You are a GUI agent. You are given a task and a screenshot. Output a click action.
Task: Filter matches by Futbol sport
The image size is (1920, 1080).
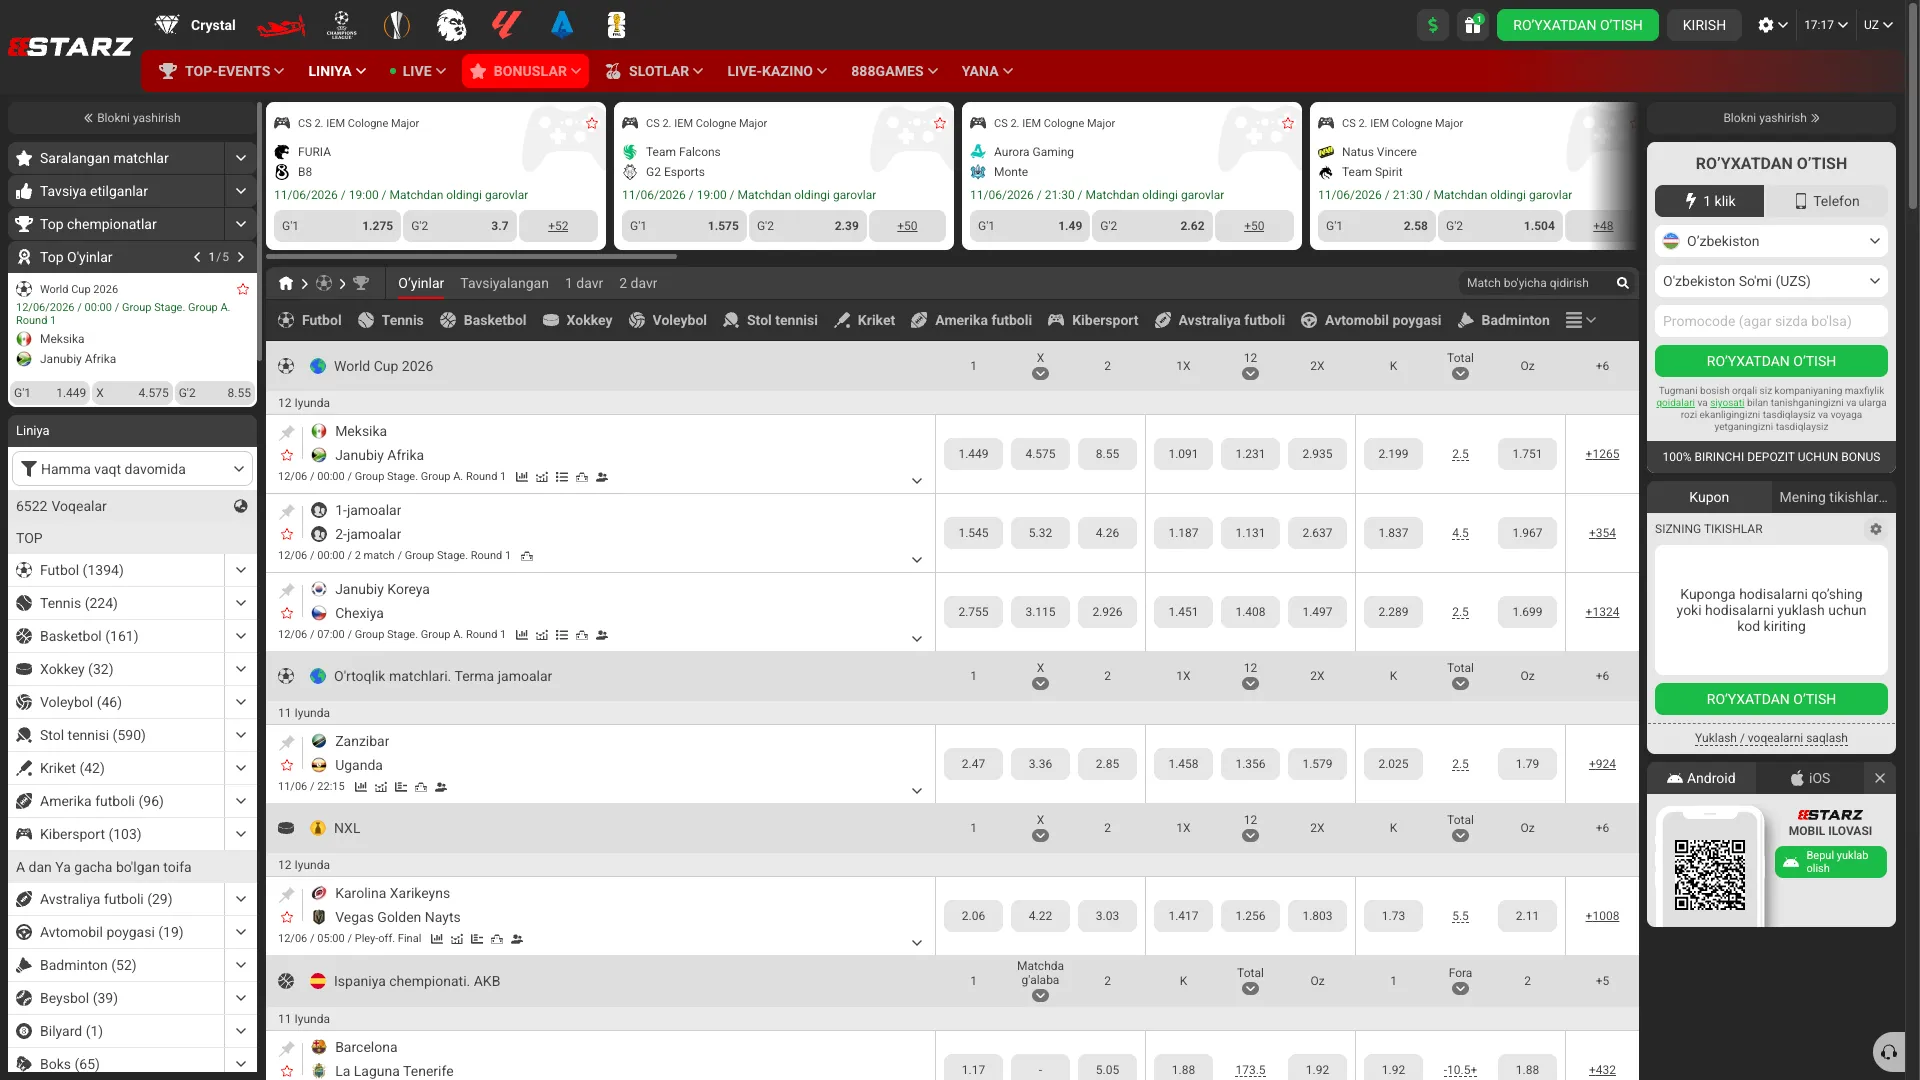click(310, 320)
